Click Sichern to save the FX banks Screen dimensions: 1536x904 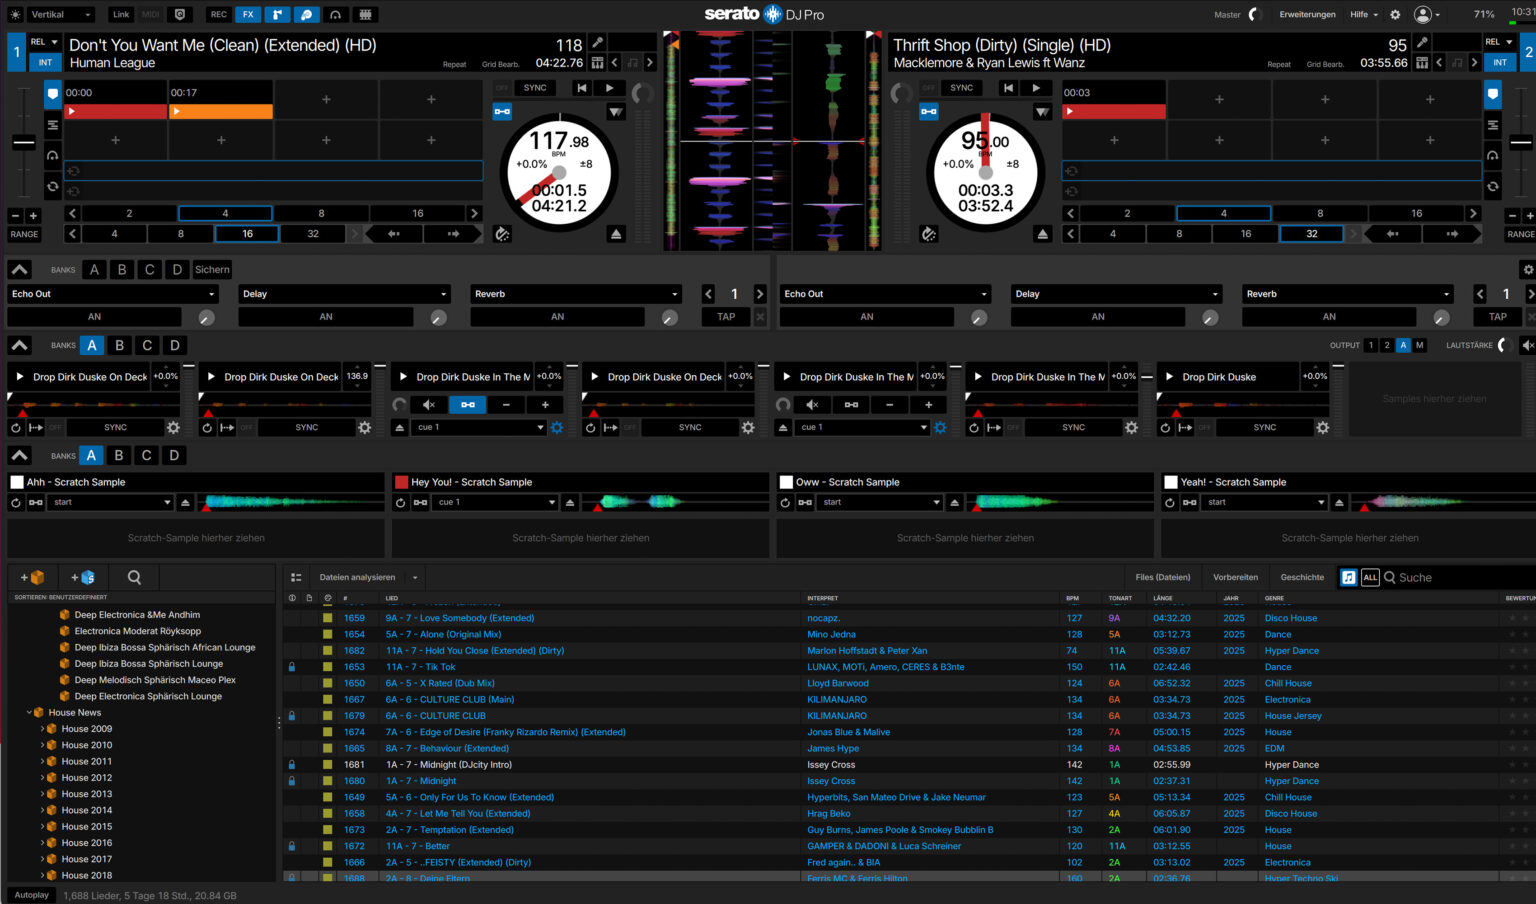212,269
